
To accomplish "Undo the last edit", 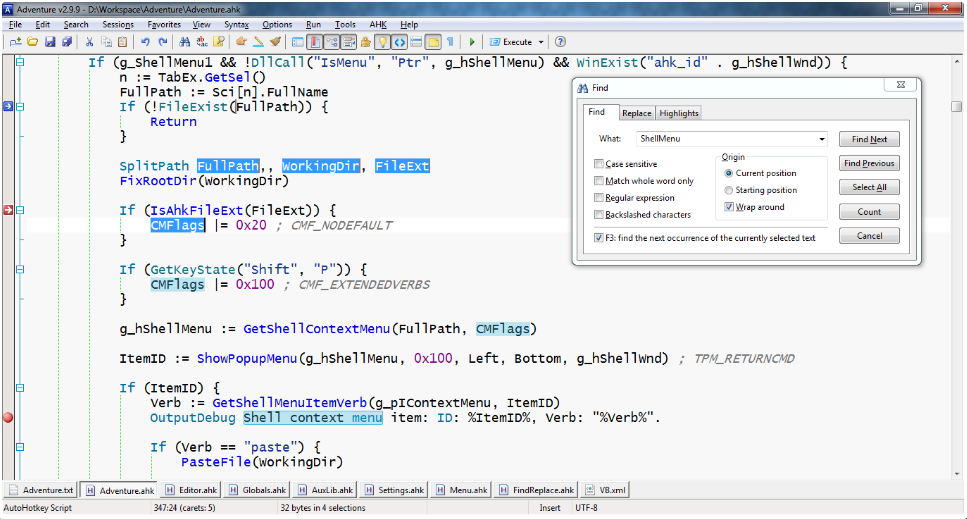I will (x=146, y=42).
